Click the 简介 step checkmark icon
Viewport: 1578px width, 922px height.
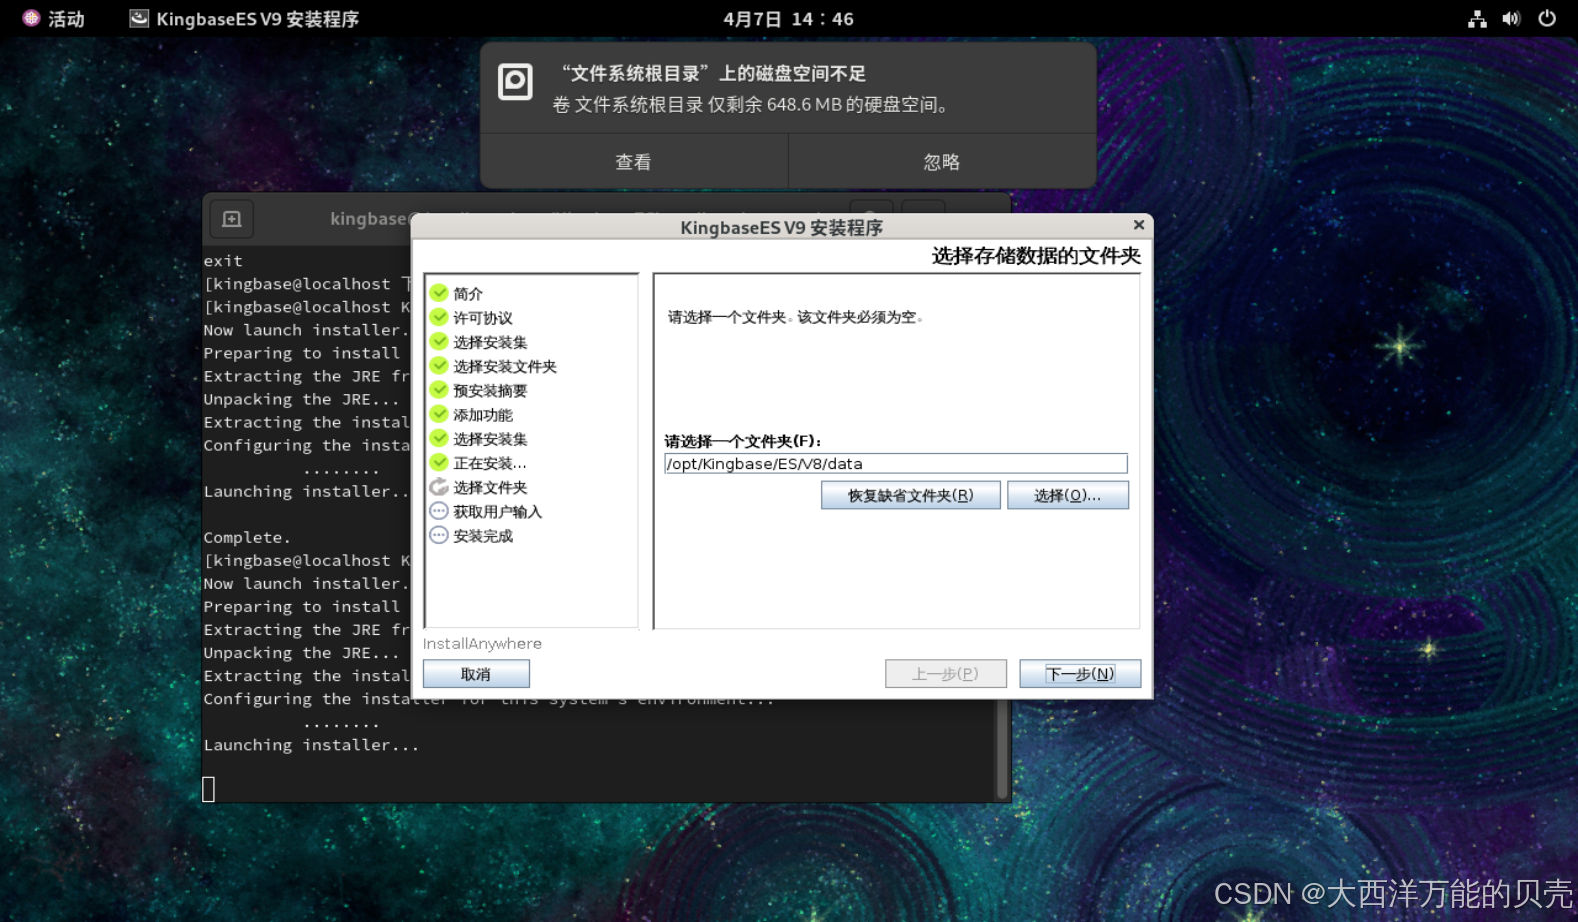(439, 293)
